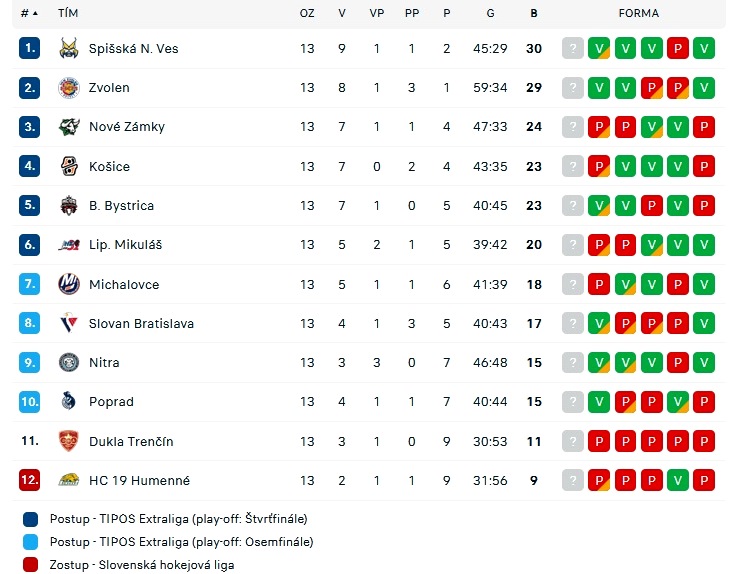Sort table by the # rank column
This screenshot has height=574, width=733.
pos(29,13)
